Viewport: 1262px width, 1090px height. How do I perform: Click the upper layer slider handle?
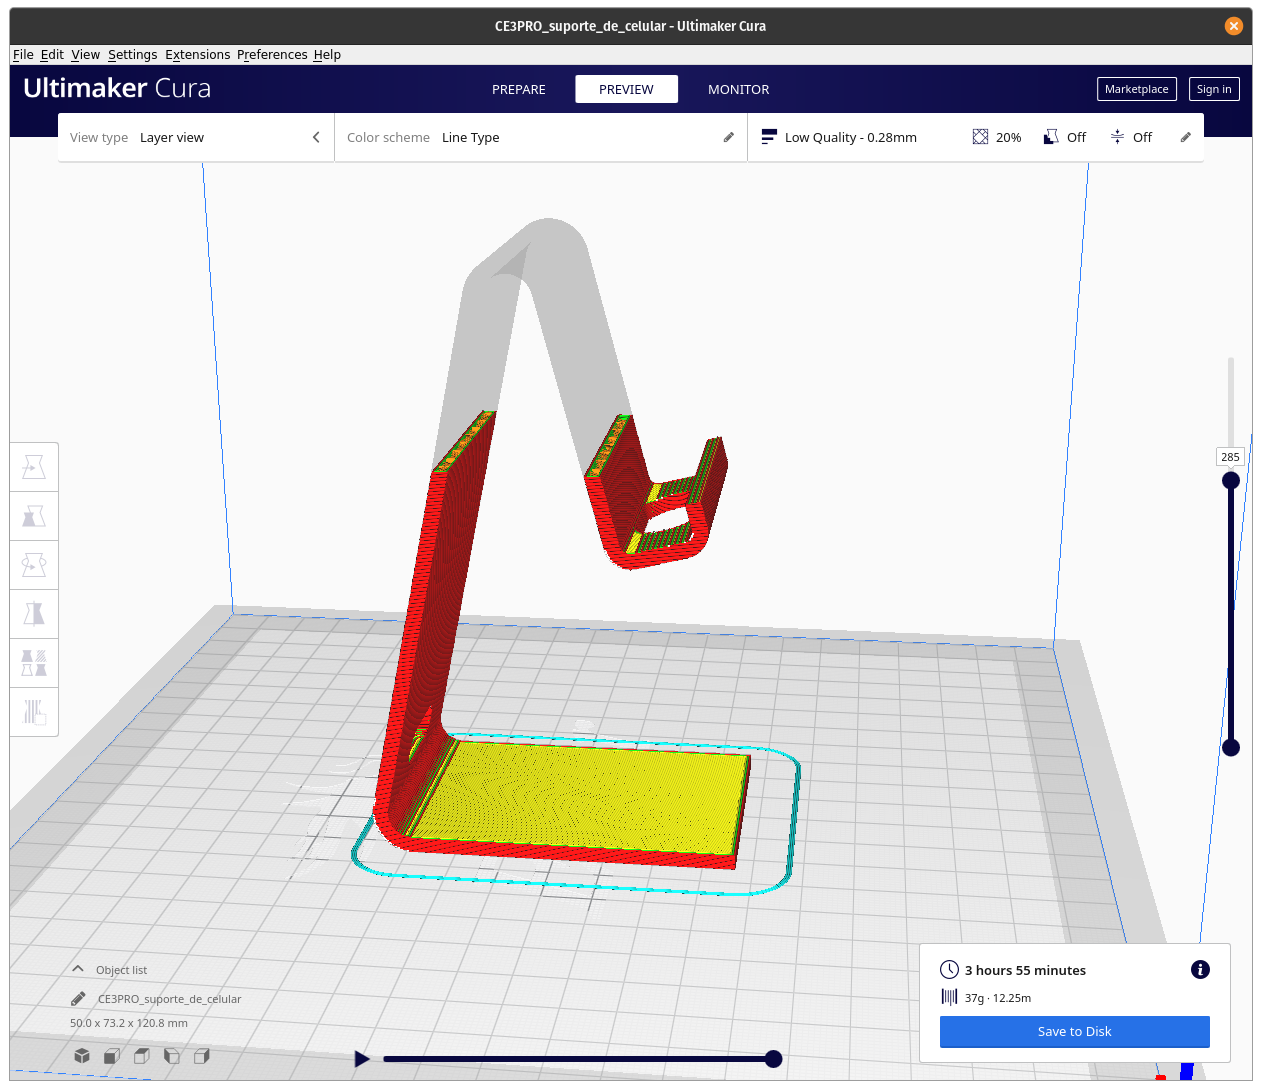tap(1231, 480)
